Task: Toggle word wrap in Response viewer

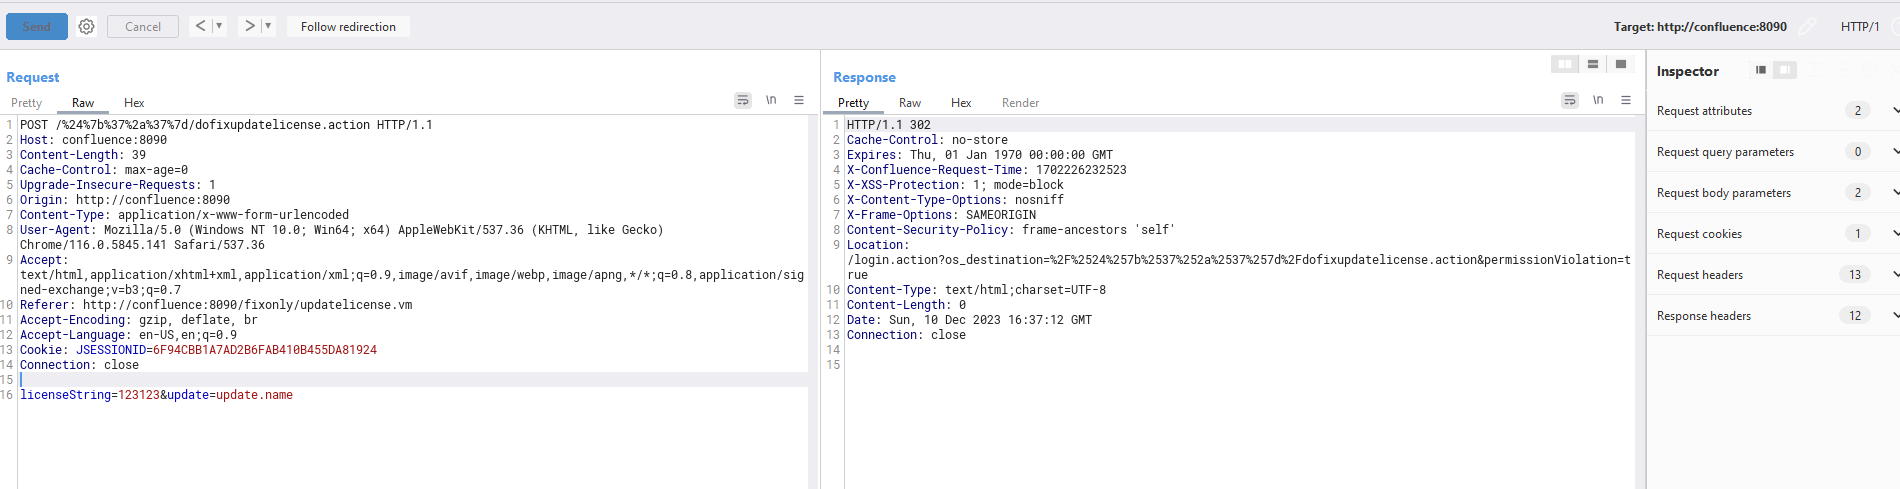Action: click(1570, 100)
